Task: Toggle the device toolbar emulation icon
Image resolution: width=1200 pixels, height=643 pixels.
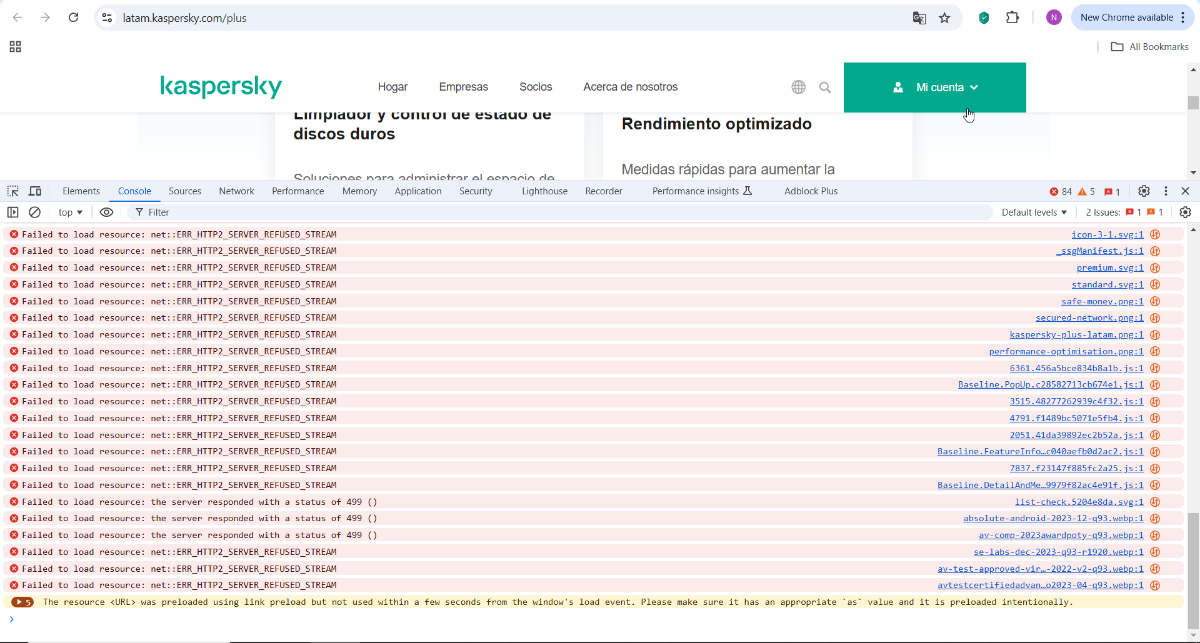Action: pyautogui.click(x=35, y=191)
